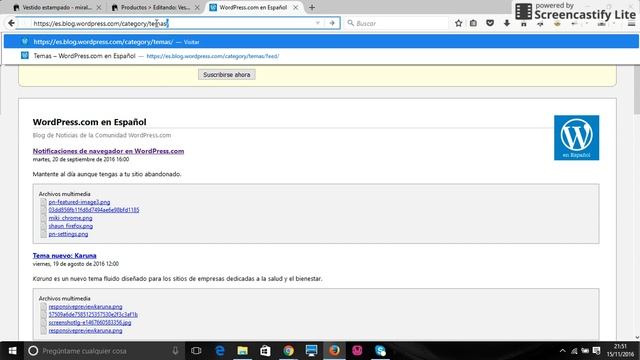Close the Productos Editando tab

coord(197,7)
